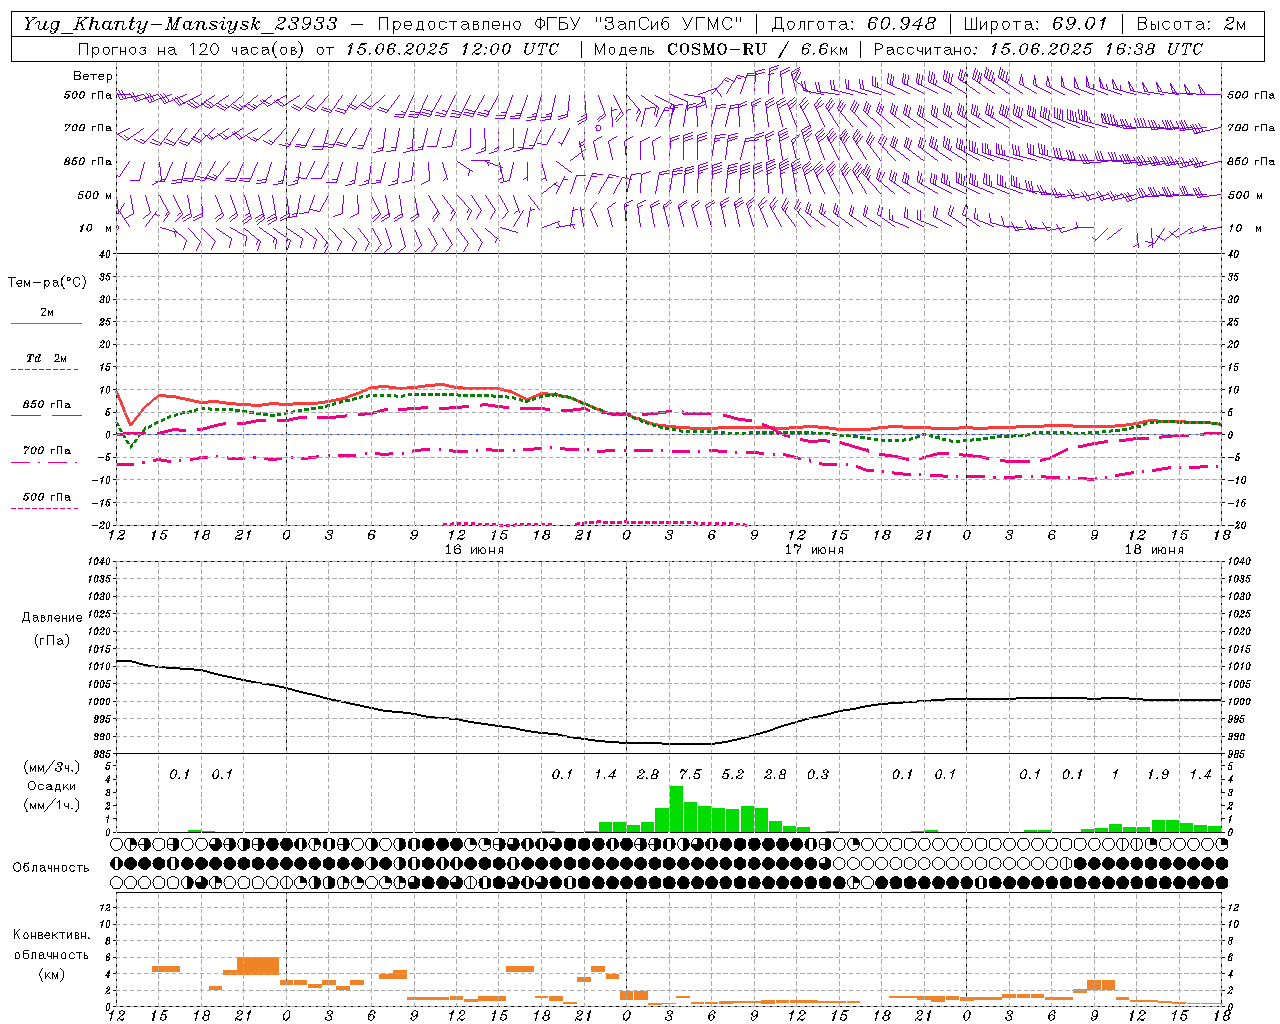Click the 850 гПа temperature legend entry

pyautogui.click(x=47, y=405)
